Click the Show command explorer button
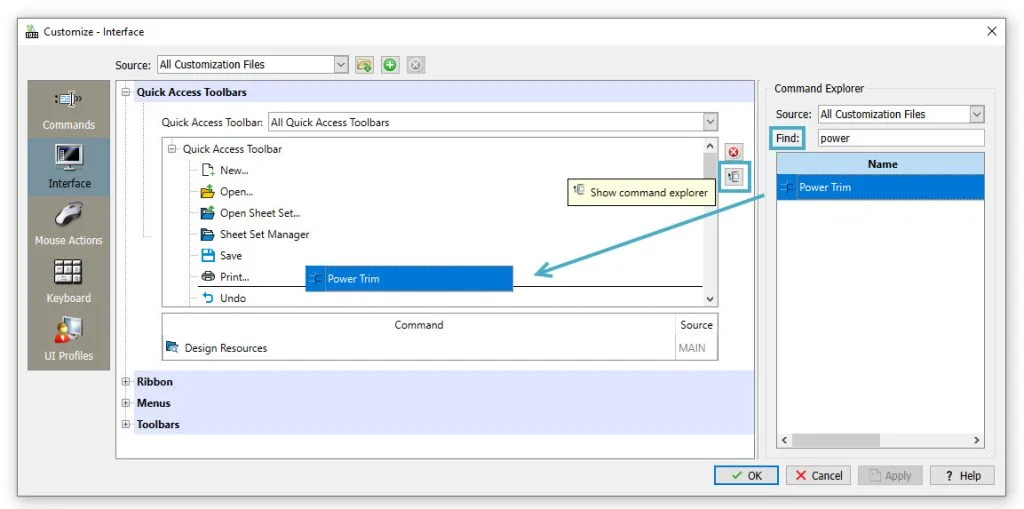 pyautogui.click(x=734, y=177)
